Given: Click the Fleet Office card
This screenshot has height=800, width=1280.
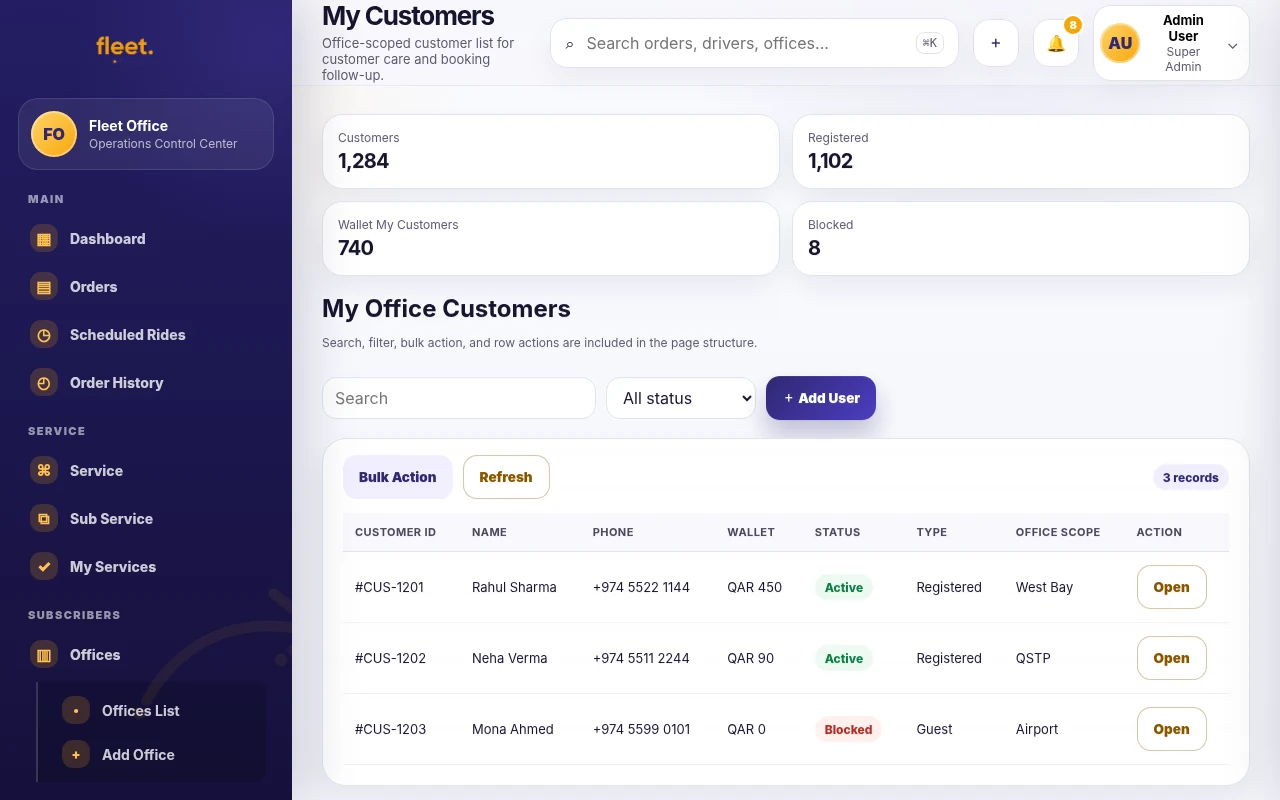Looking at the screenshot, I should (x=146, y=134).
